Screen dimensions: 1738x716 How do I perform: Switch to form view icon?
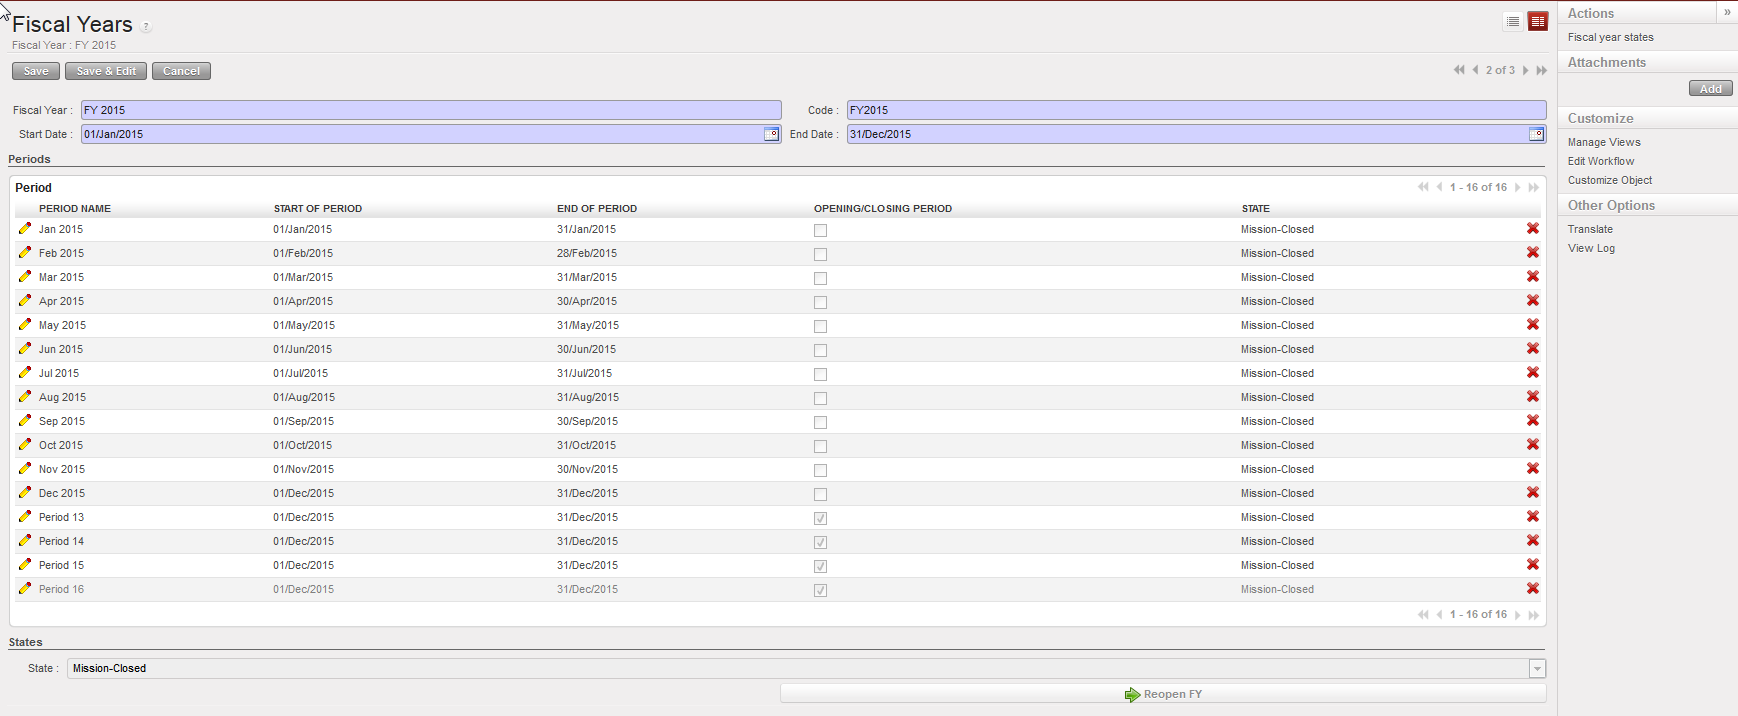(1537, 22)
